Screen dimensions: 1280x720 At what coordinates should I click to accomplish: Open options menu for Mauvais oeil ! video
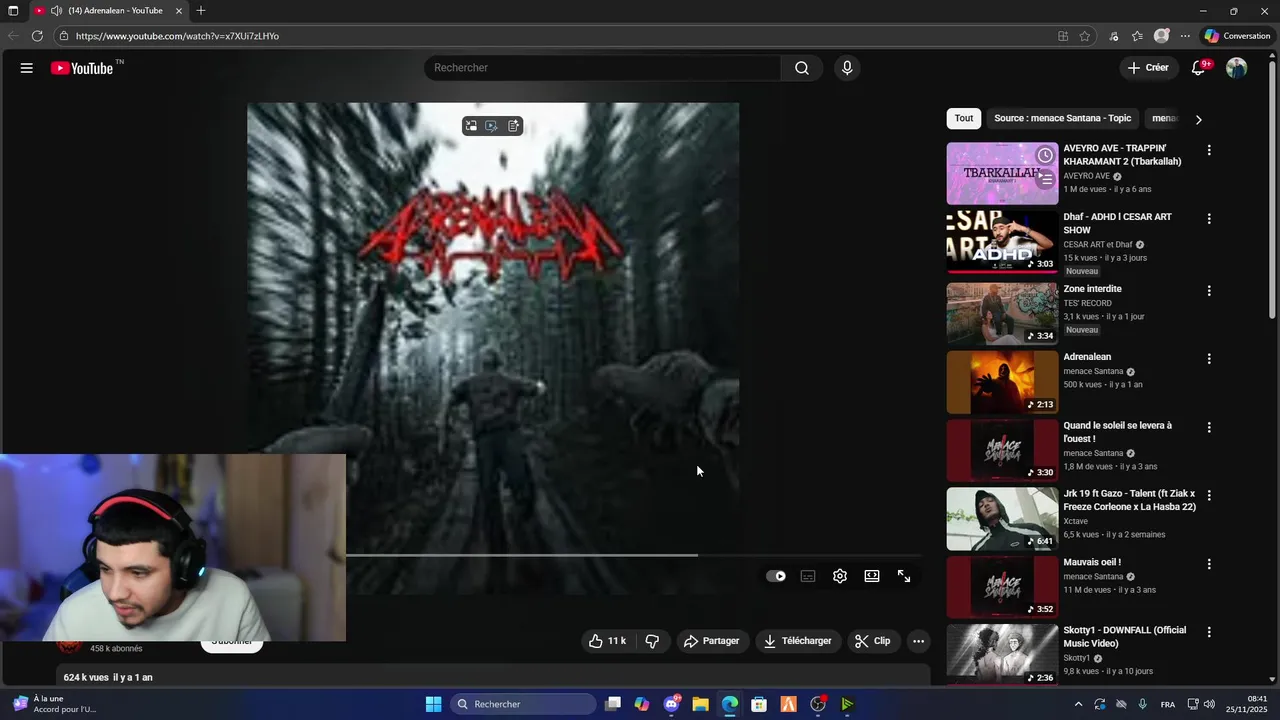tap(1209, 564)
